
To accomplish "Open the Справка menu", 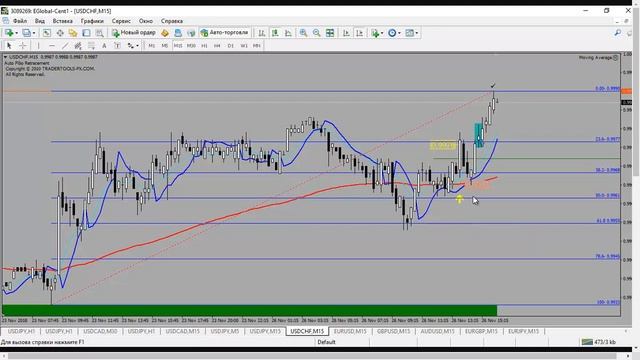I will (x=172, y=21).
